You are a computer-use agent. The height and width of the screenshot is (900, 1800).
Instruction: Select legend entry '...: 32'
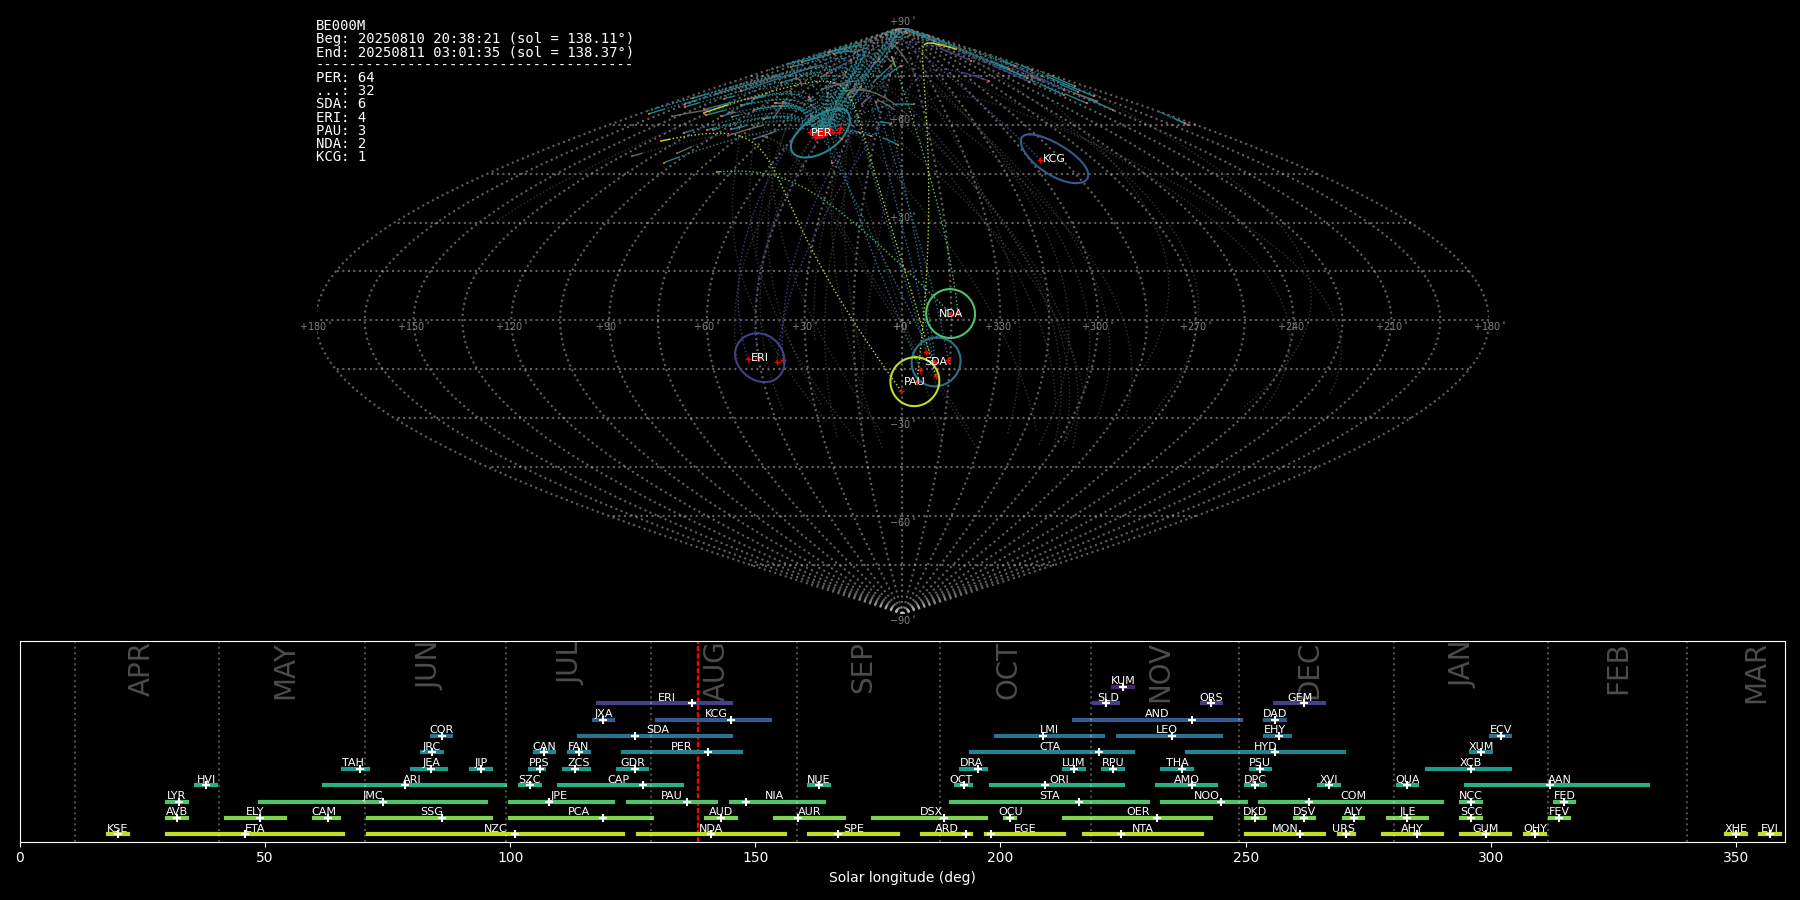pos(345,90)
